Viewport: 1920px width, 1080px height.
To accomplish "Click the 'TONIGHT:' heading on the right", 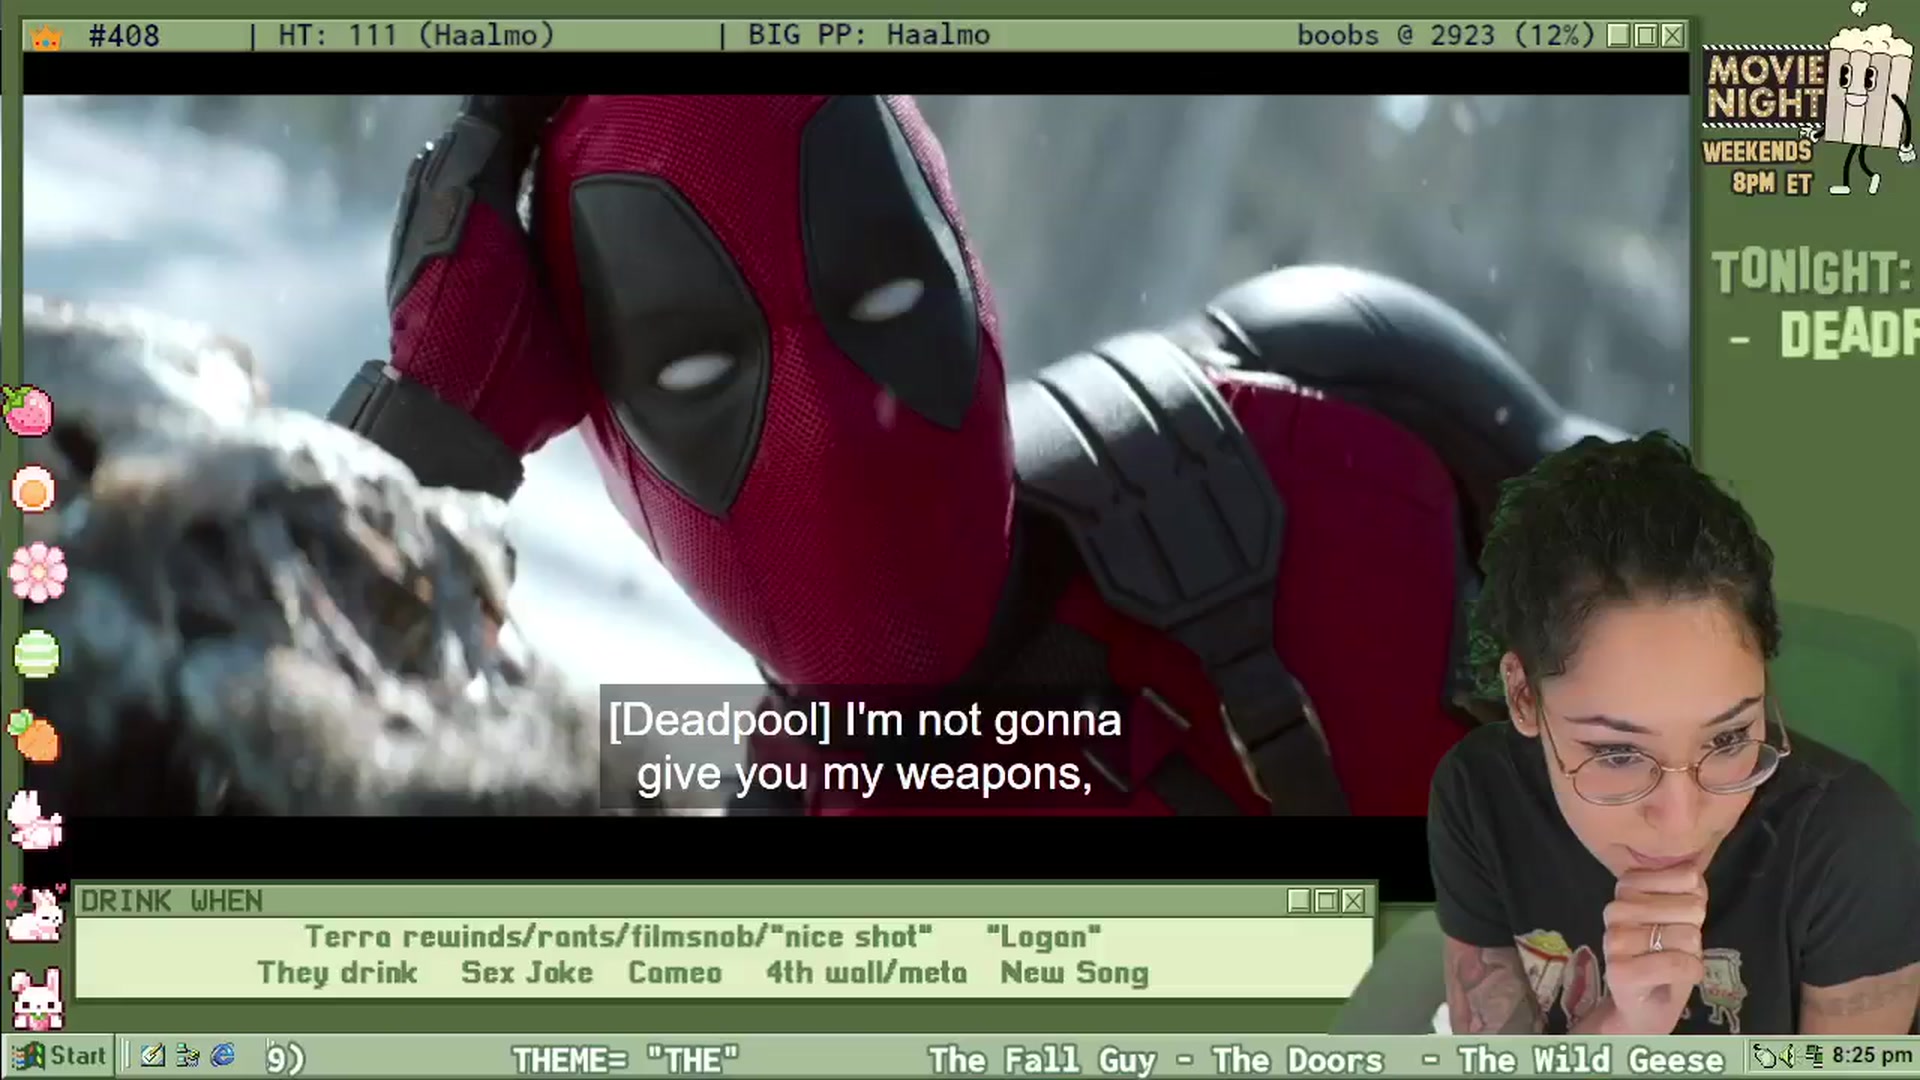I will 1812,272.
